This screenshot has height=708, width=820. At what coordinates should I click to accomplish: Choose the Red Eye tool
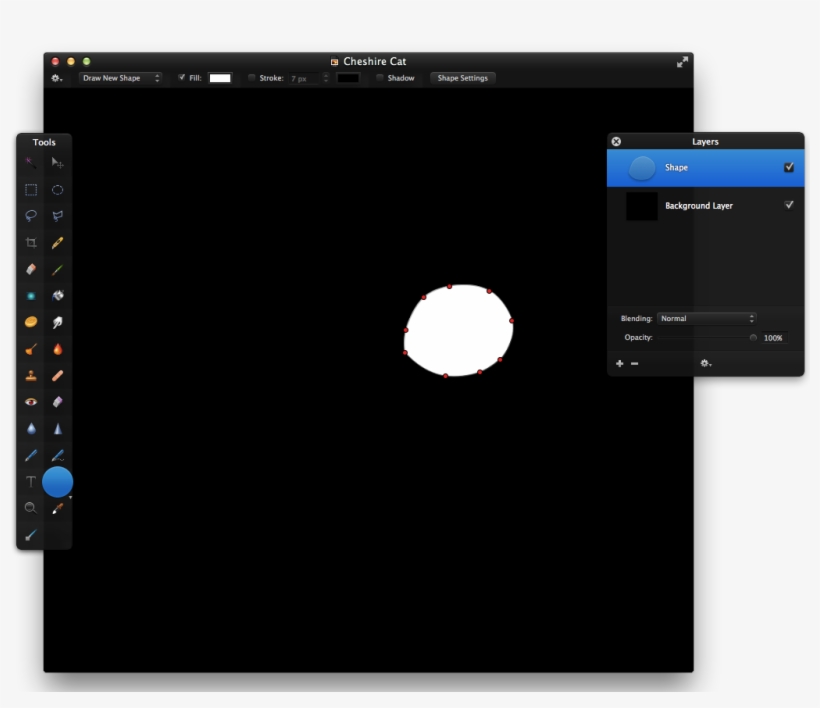click(31, 402)
